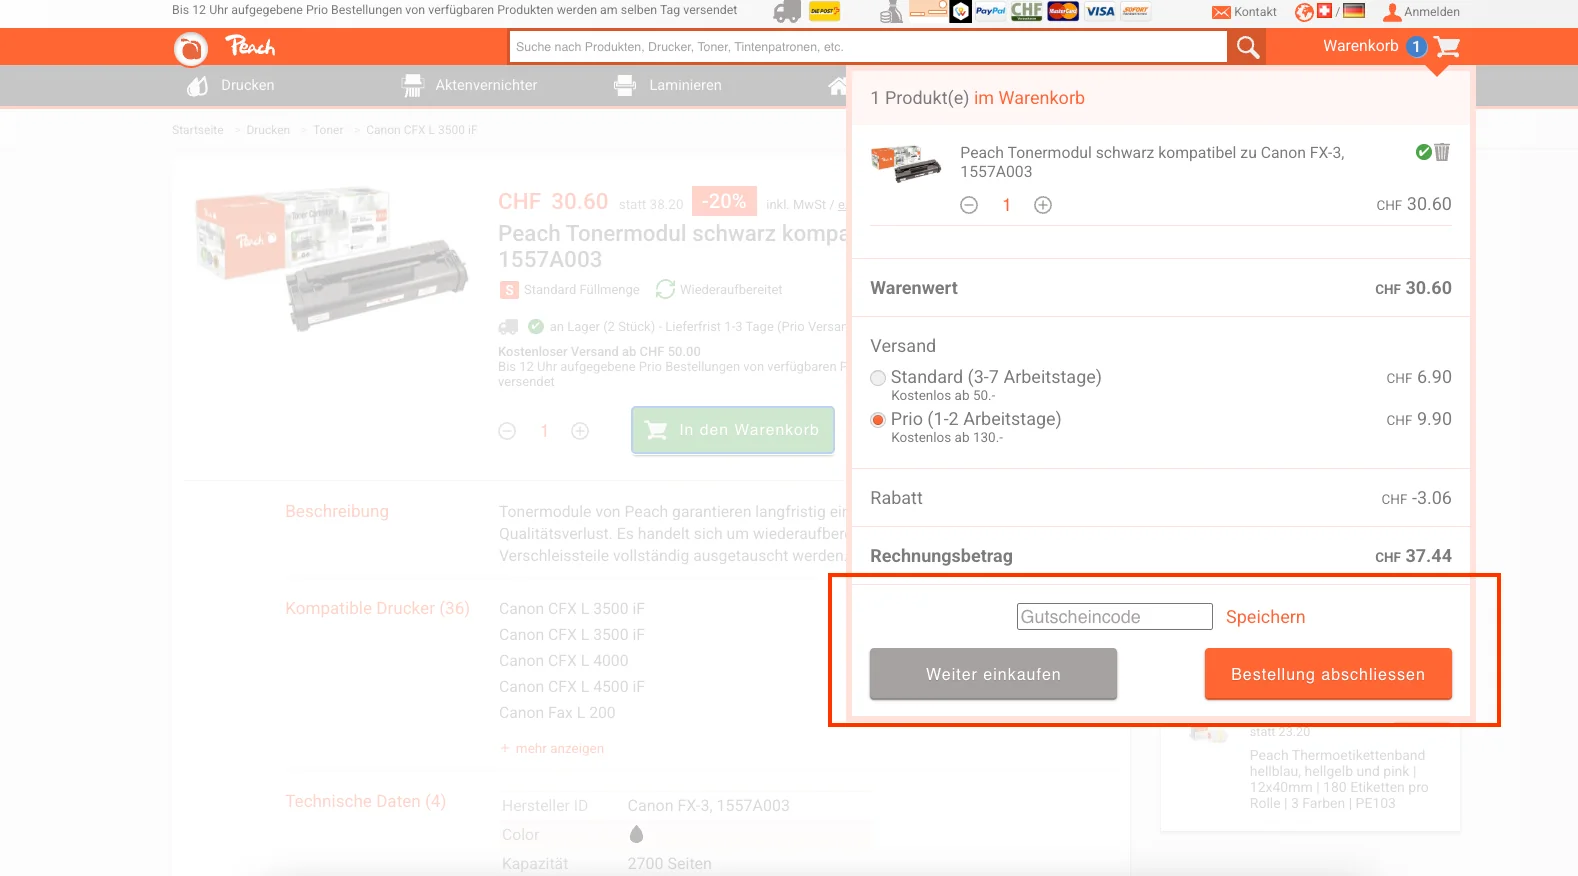
Task: Click the Kontakt envelope icon
Action: 1221,12
